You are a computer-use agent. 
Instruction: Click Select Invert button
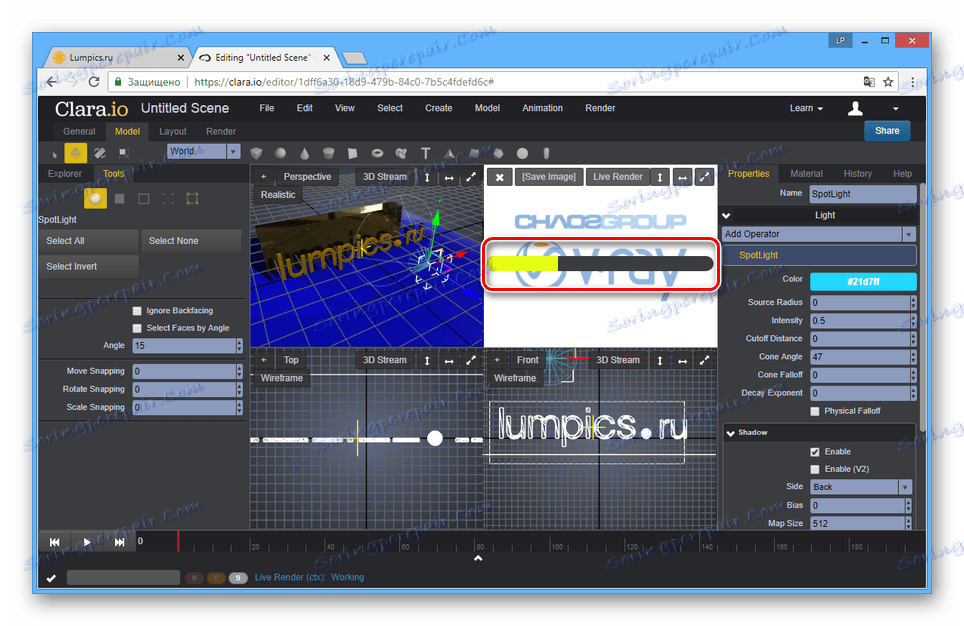click(x=89, y=267)
